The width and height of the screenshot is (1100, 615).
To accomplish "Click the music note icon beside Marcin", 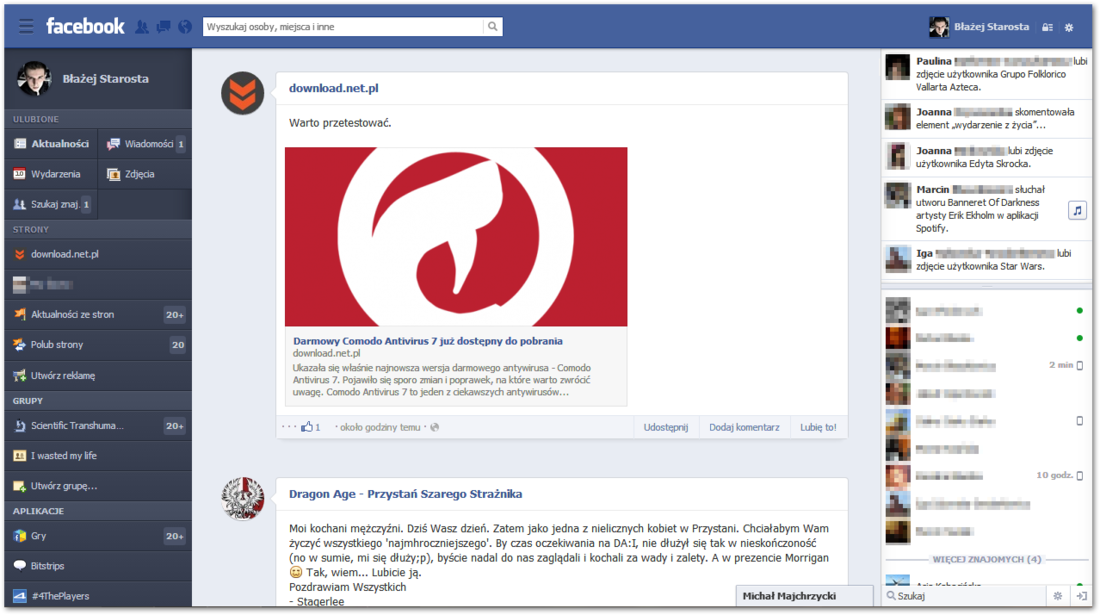I will [1078, 210].
